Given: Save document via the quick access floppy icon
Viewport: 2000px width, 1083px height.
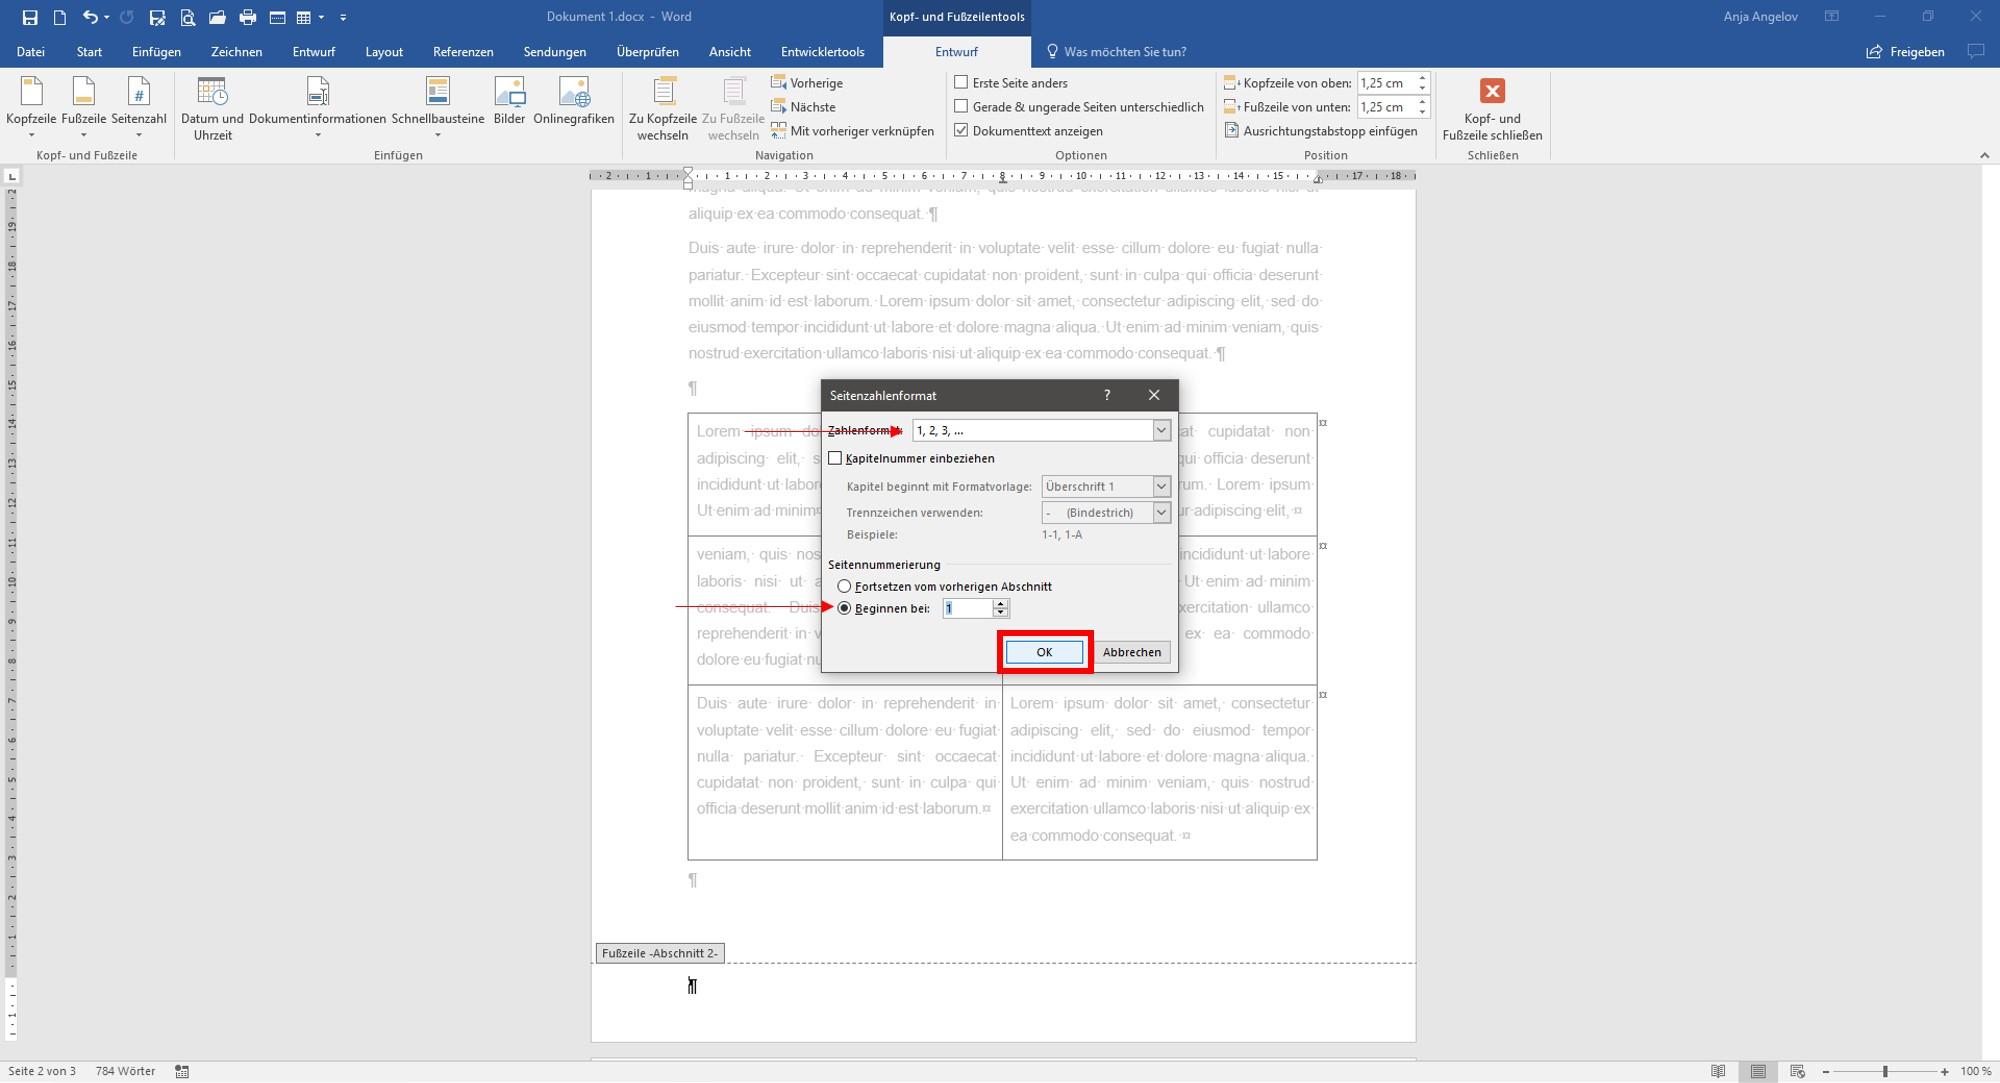Looking at the screenshot, I should point(30,17).
